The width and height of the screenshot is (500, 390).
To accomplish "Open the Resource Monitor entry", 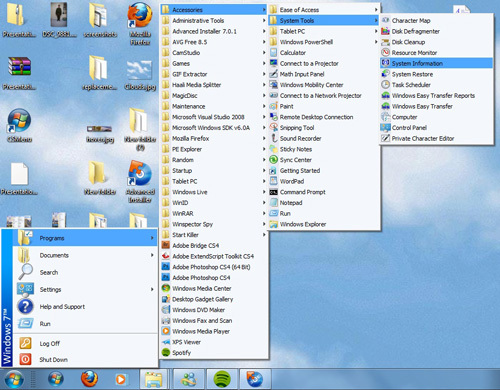I will [436, 53].
